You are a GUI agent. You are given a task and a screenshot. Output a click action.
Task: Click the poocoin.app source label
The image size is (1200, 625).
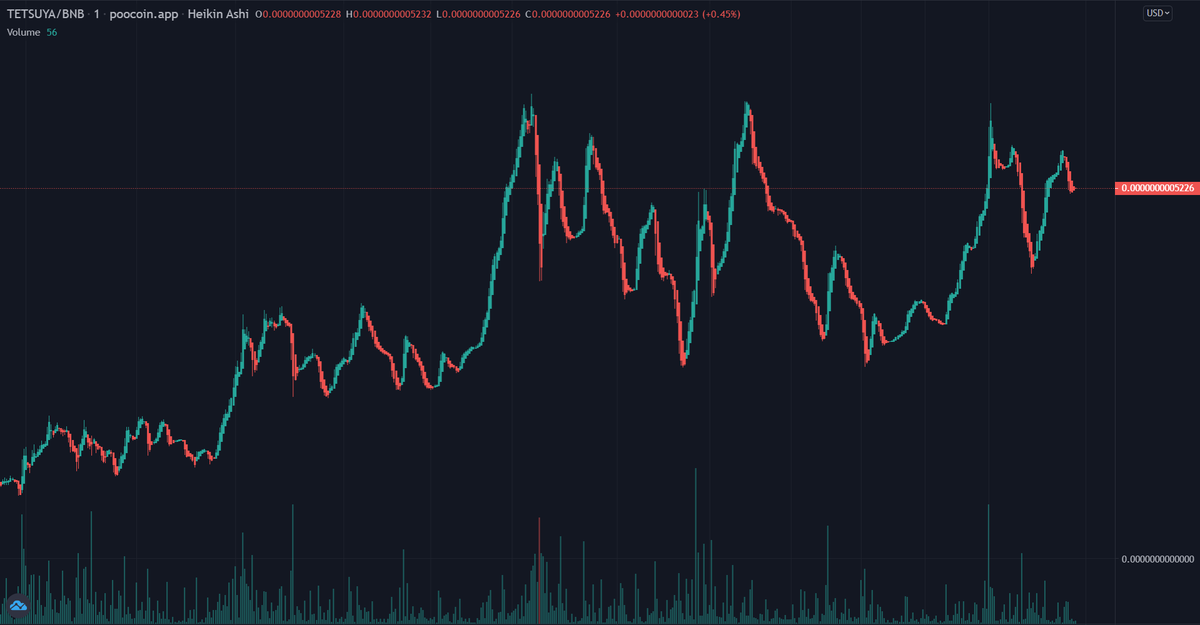(142, 14)
